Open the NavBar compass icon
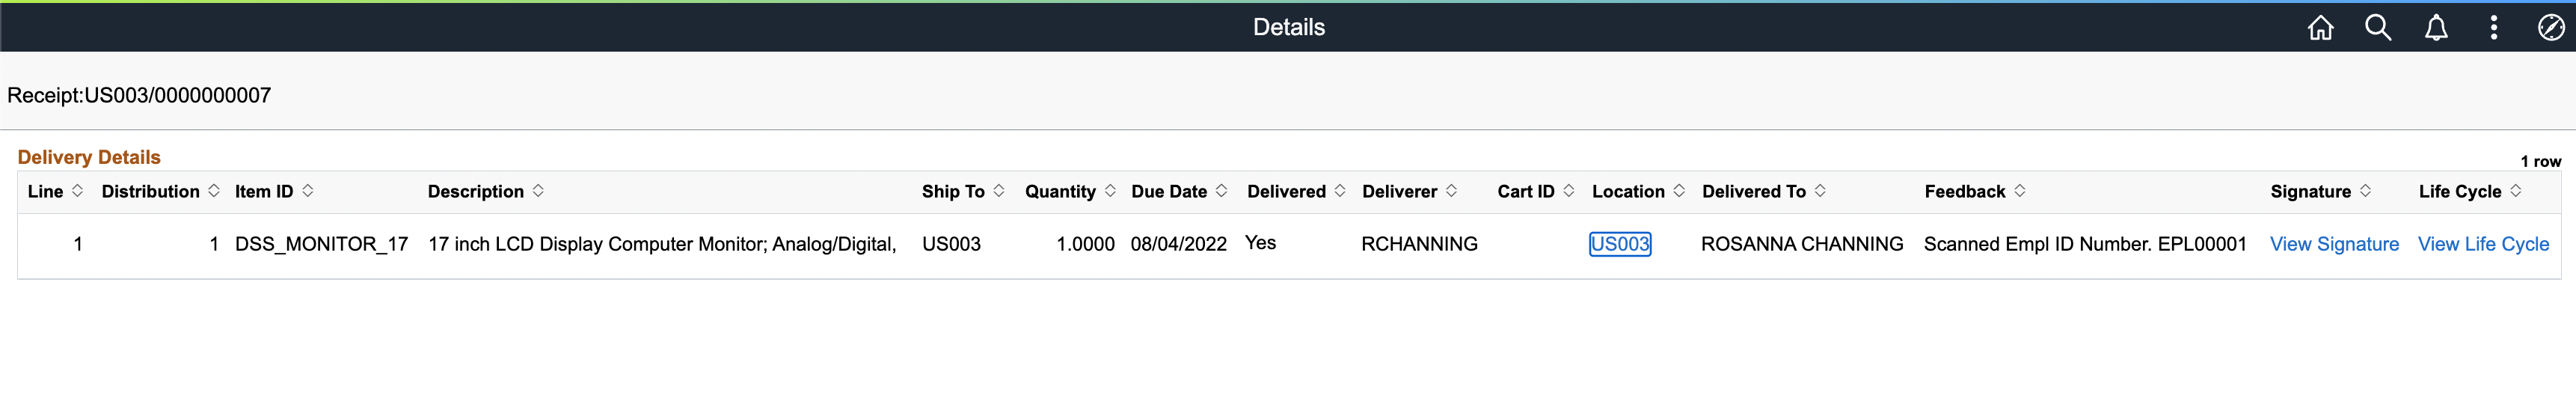The width and height of the screenshot is (2576, 416). 2551,28
